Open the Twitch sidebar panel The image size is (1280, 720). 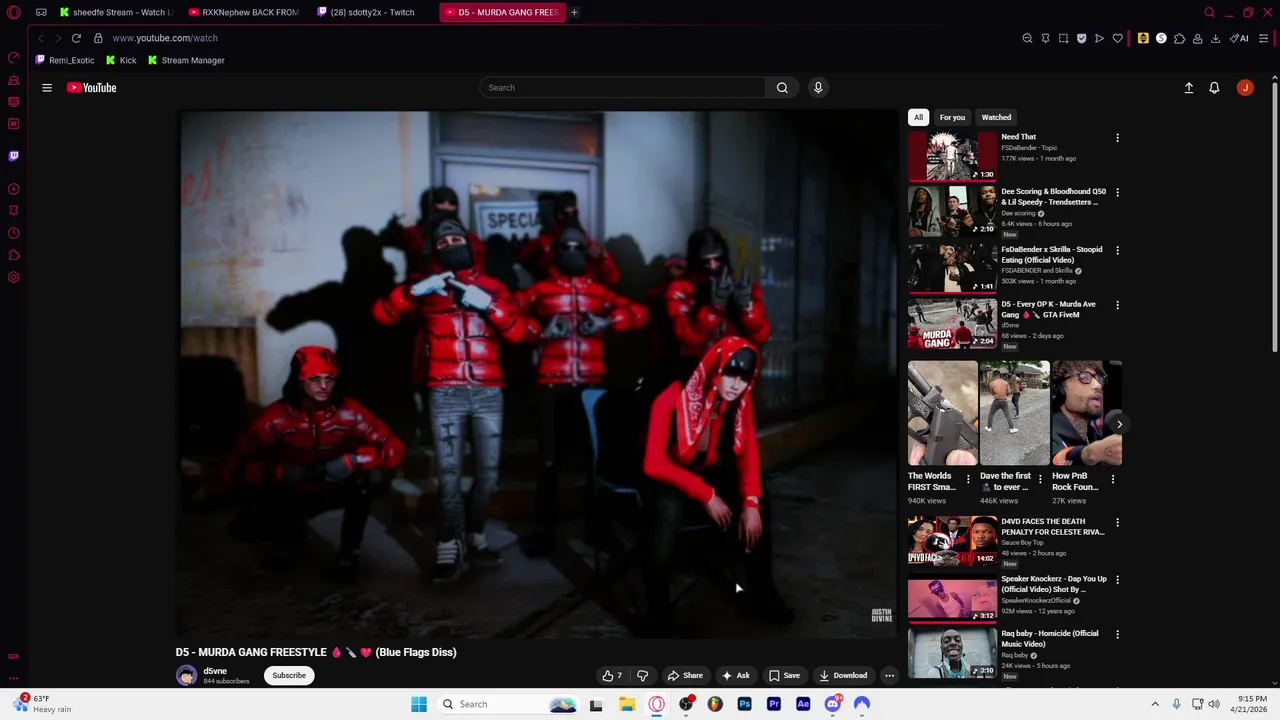click(13, 156)
